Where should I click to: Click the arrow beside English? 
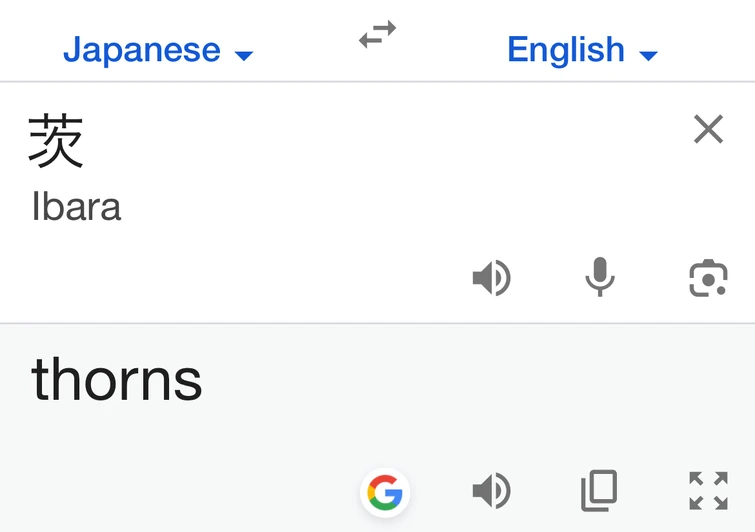(648, 55)
